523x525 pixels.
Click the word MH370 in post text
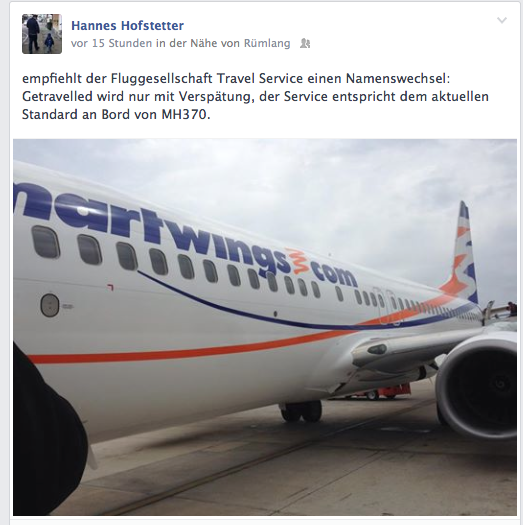(x=186, y=115)
